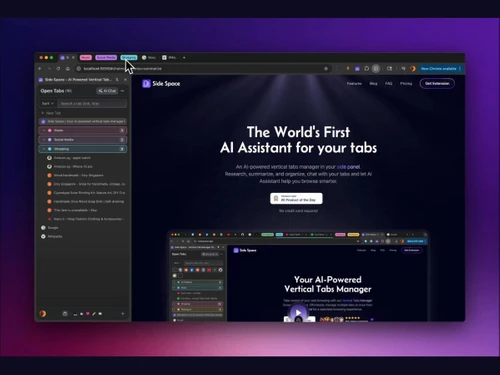Click the pink Music group color dot
Viewport: 500px width, 375px height.
tap(50, 130)
